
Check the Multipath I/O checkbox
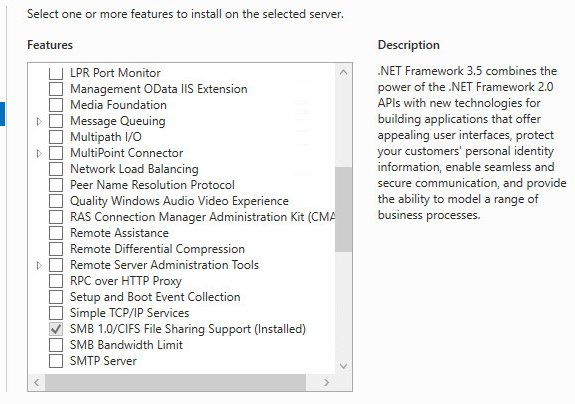(x=56, y=137)
